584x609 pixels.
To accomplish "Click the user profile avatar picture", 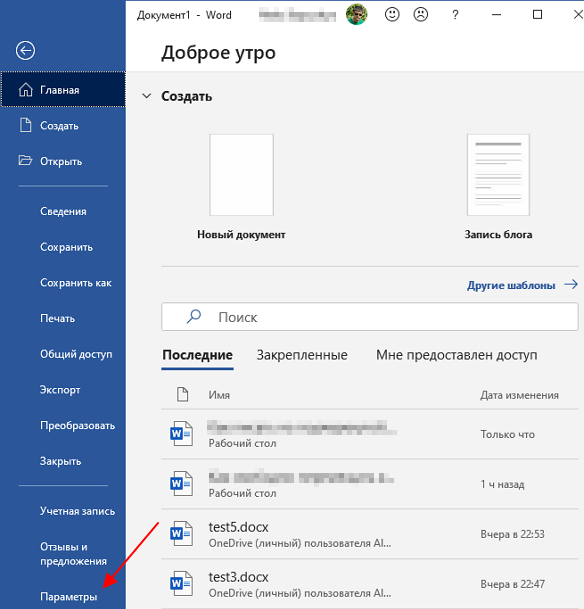I will pos(356,15).
